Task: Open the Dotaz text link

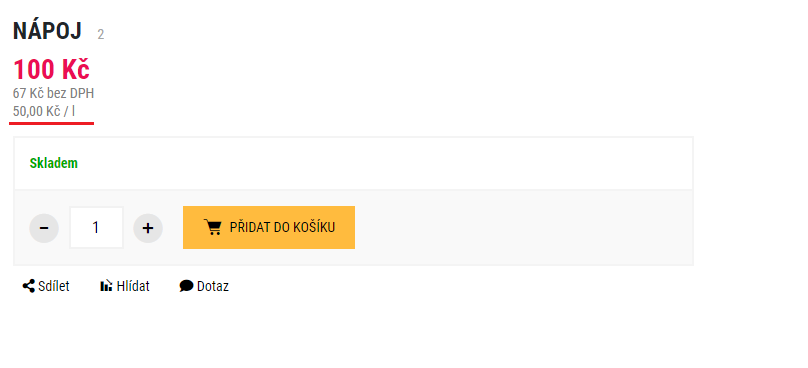Action: point(213,286)
